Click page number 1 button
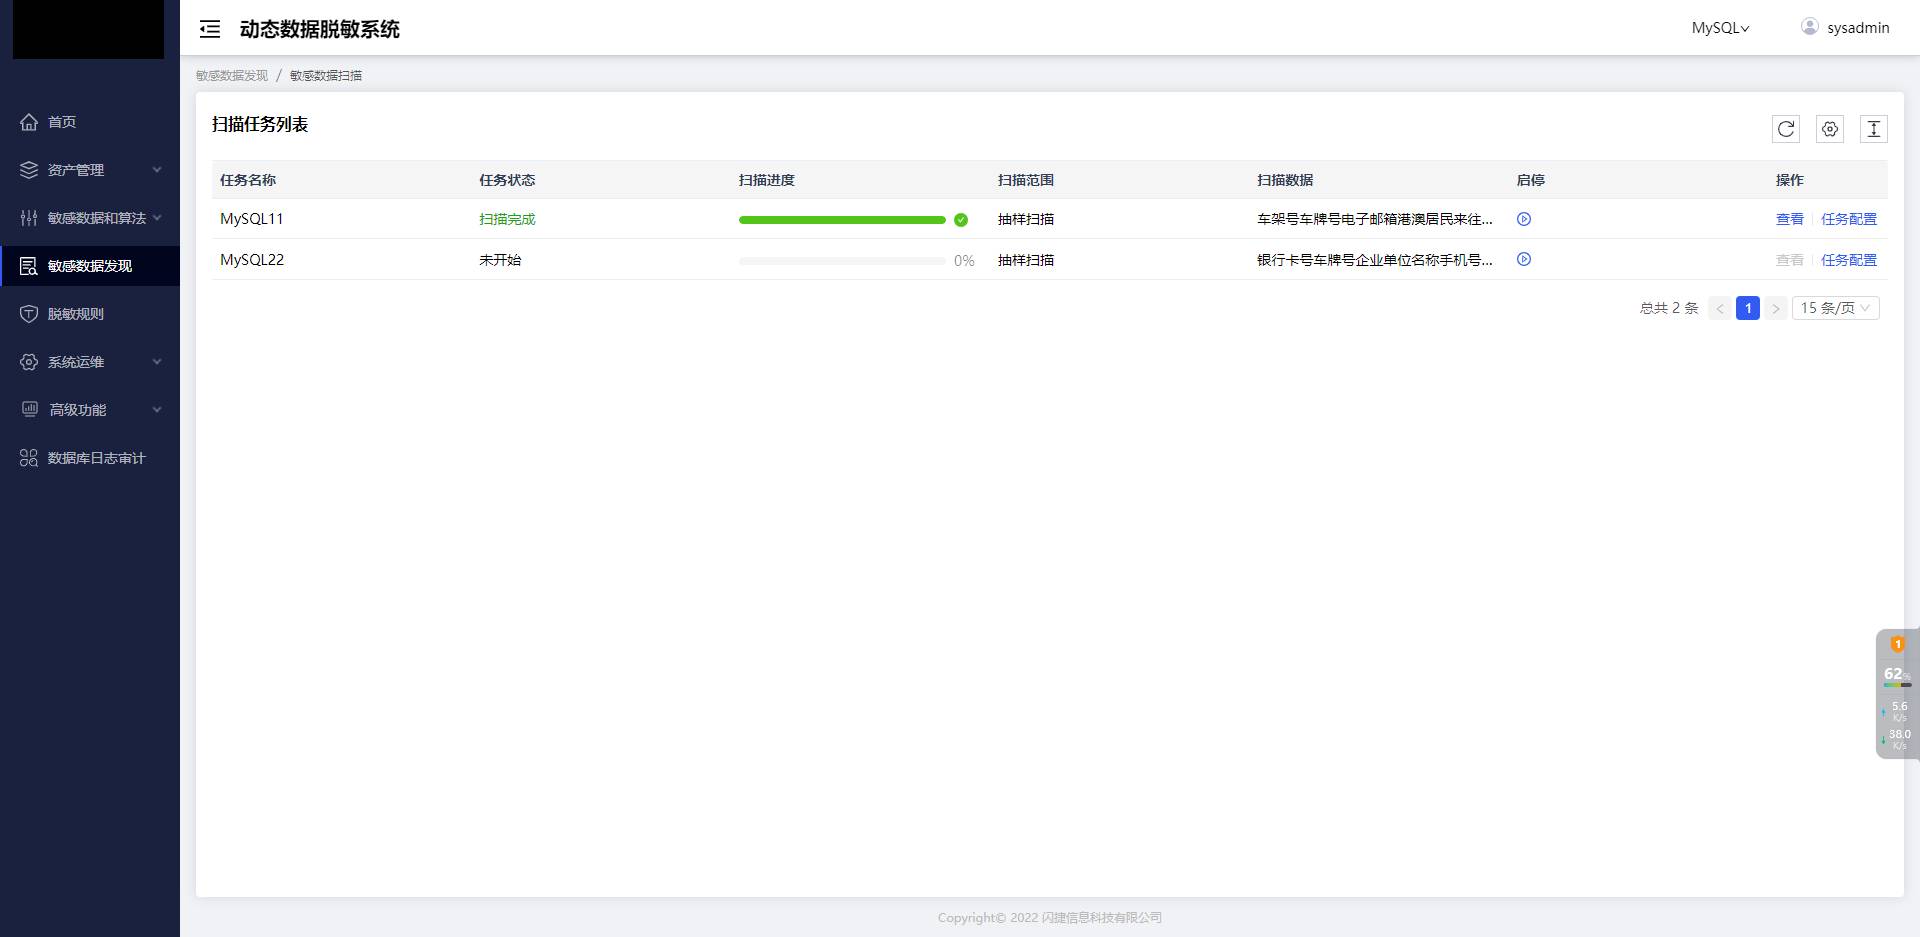The height and width of the screenshot is (937, 1920). (1748, 308)
